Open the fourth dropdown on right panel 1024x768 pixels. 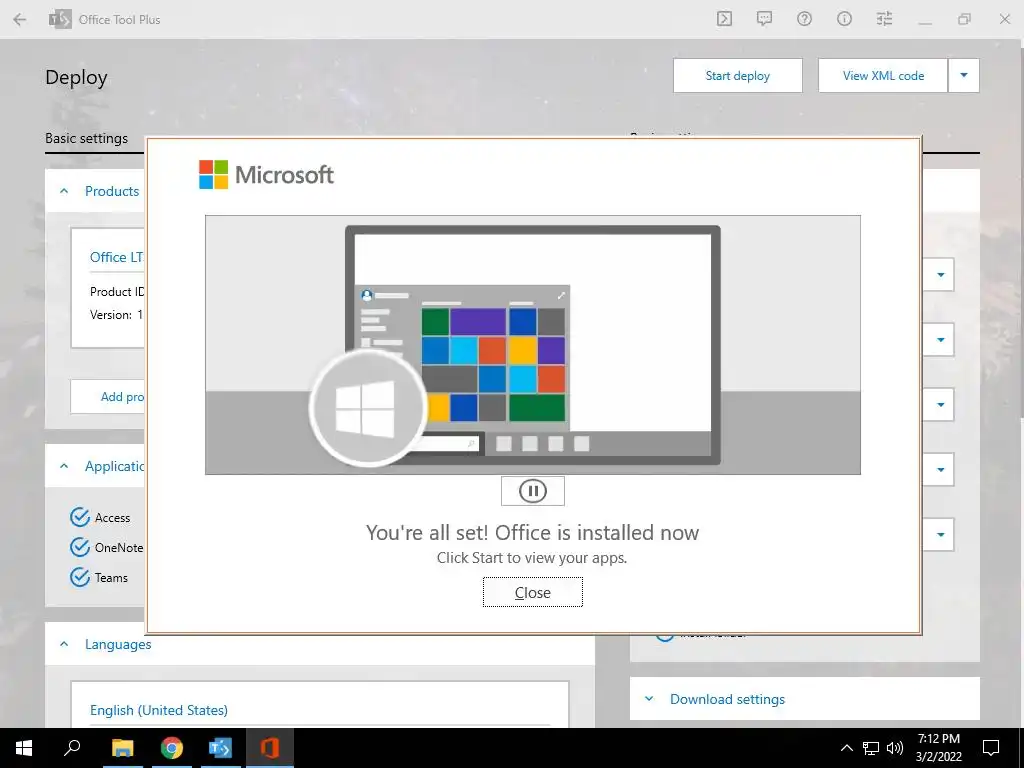tap(940, 470)
